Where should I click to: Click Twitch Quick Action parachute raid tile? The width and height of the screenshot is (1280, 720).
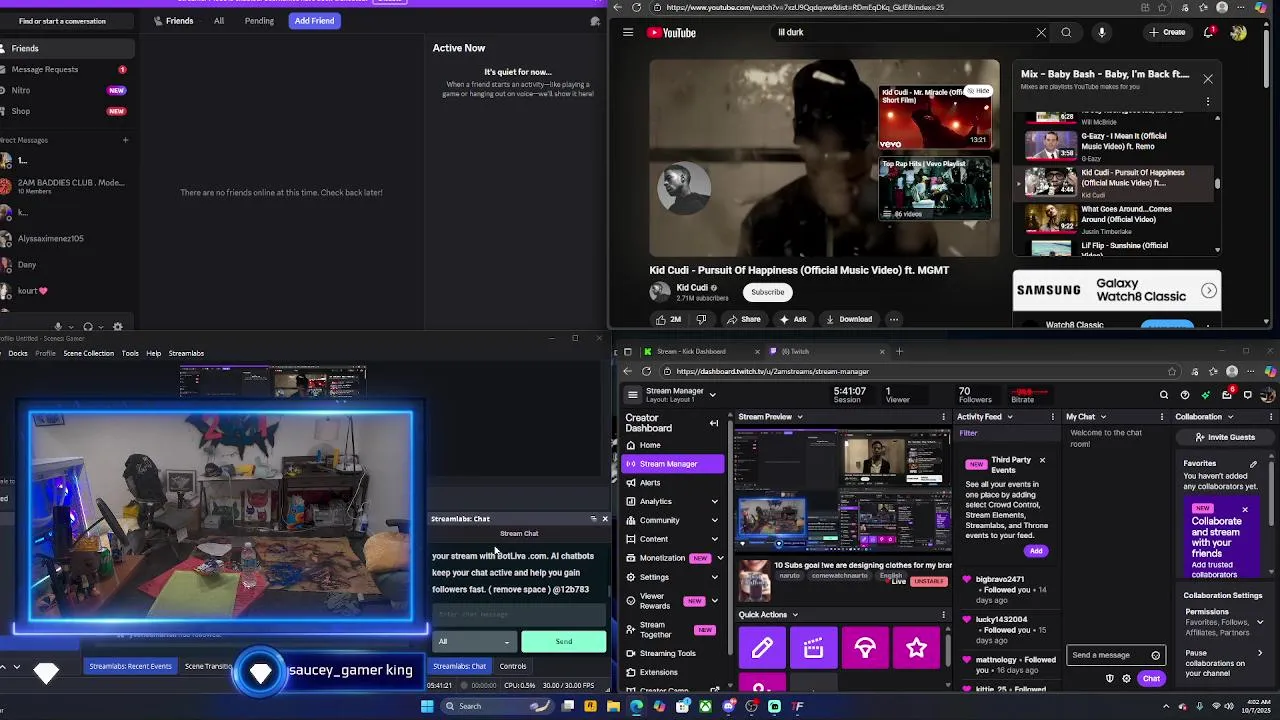(x=865, y=648)
